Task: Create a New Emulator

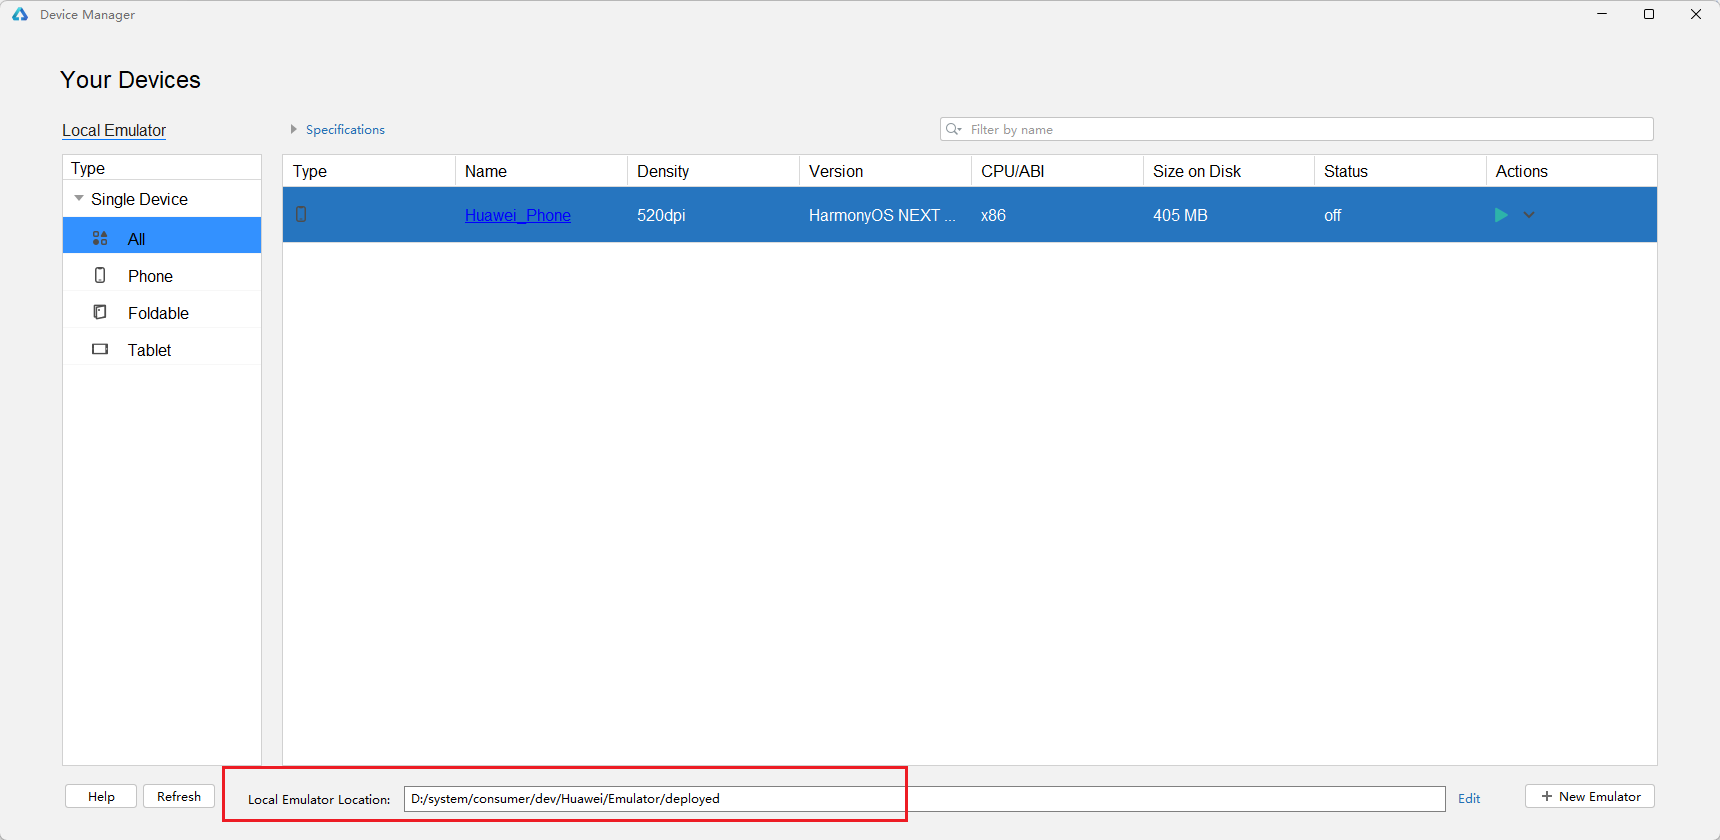Action: coord(1590,796)
